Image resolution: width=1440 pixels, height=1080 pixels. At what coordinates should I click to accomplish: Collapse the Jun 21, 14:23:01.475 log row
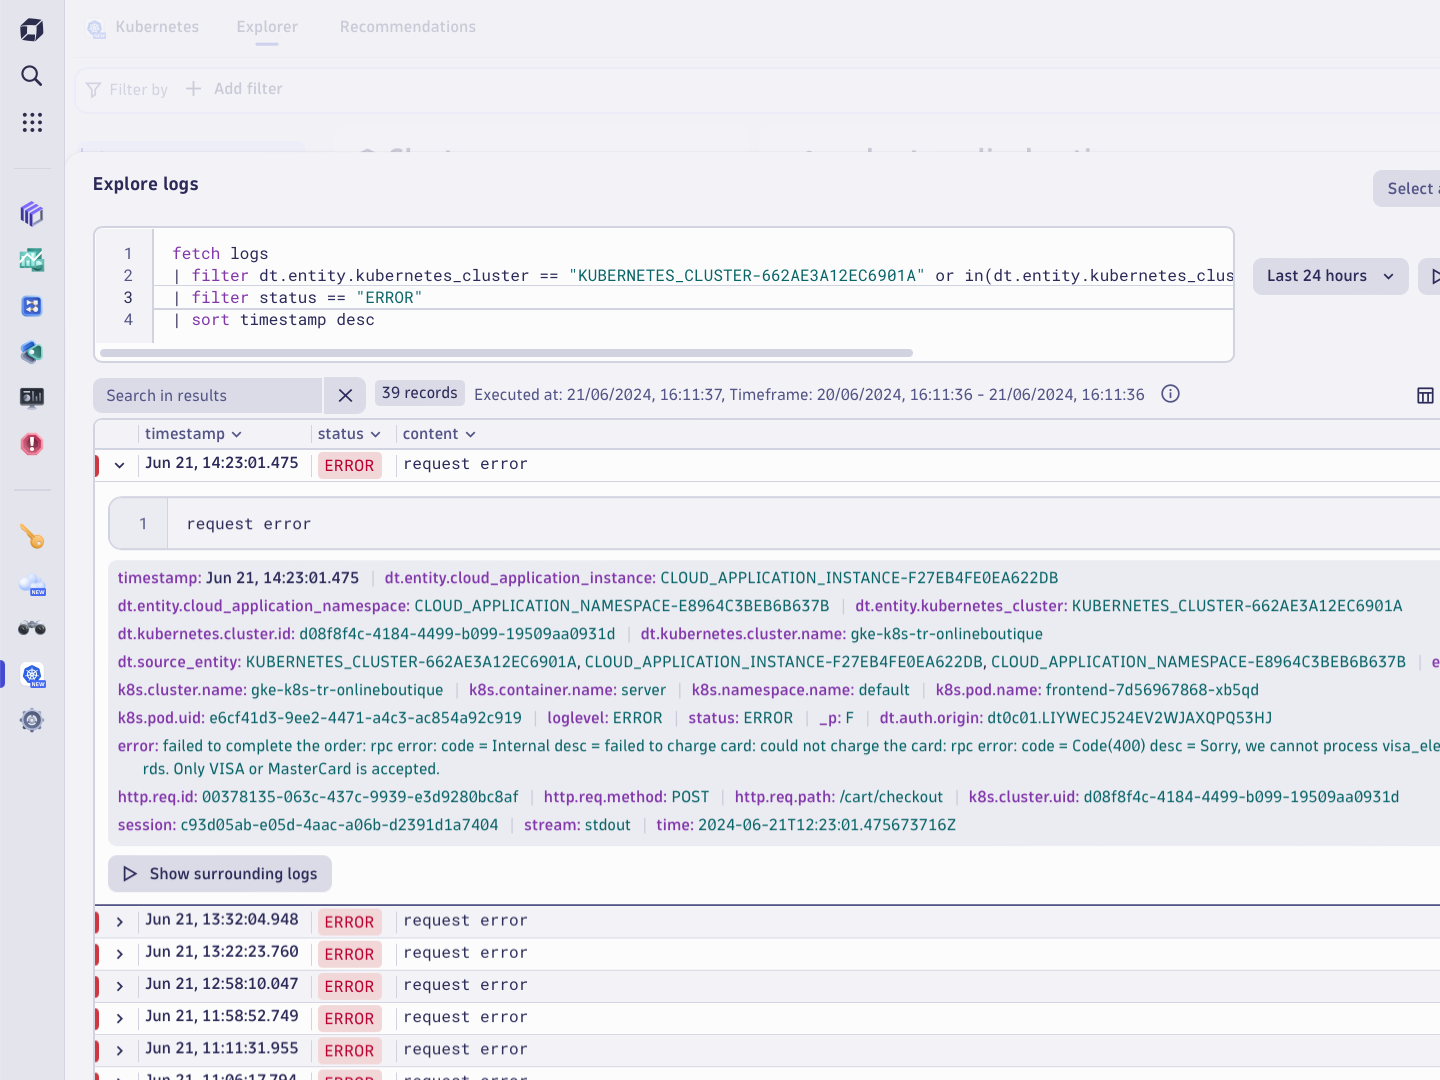tap(120, 465)
